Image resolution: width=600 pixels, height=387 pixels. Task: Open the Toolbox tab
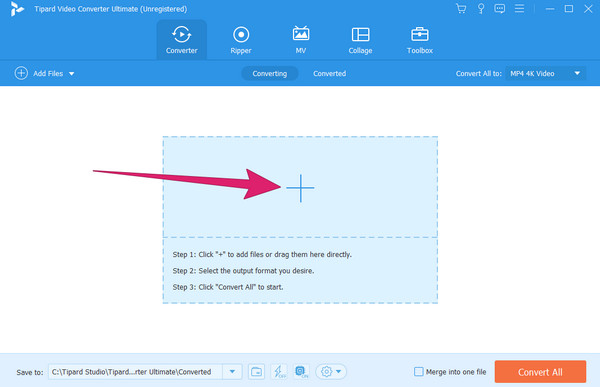tap(419, 40)
